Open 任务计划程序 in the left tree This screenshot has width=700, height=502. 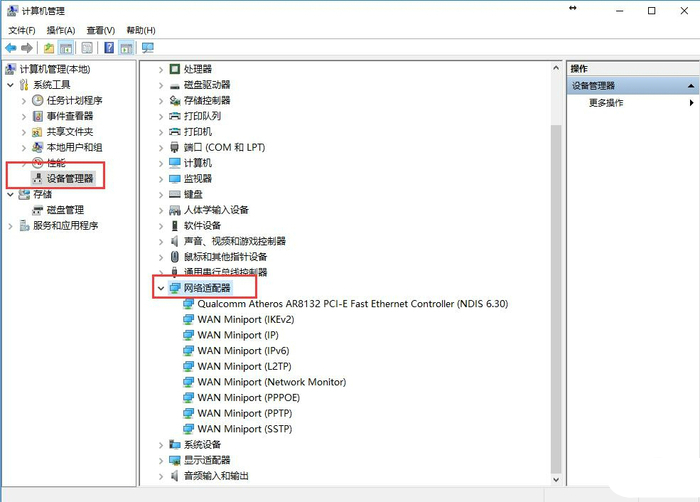tap(75, 100)
